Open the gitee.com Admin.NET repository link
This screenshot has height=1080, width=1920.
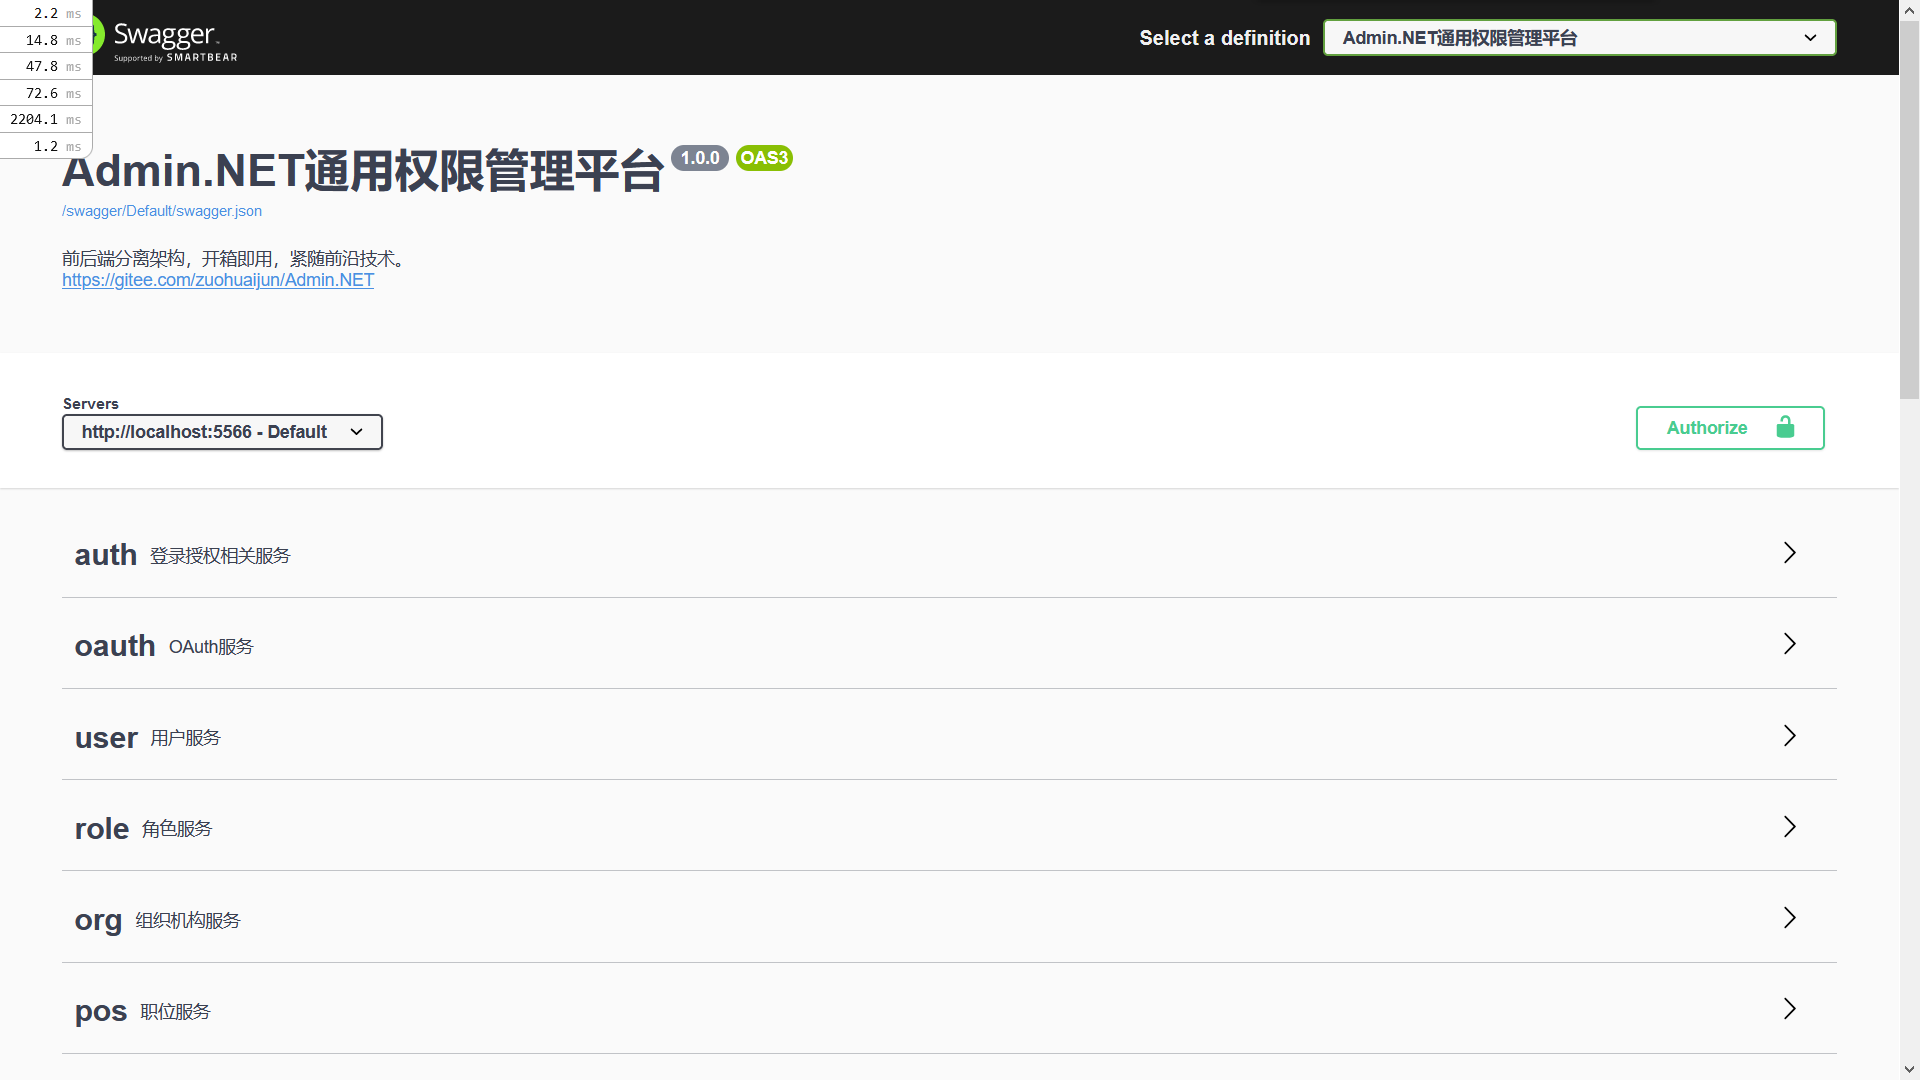tap(218, 280)
